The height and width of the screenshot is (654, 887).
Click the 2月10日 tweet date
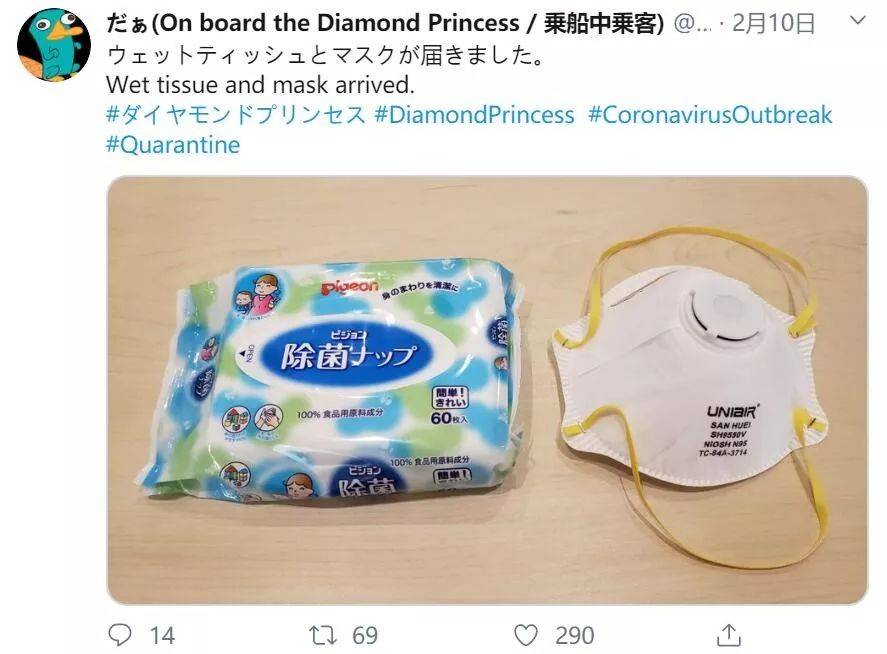[x=773, y=23]
